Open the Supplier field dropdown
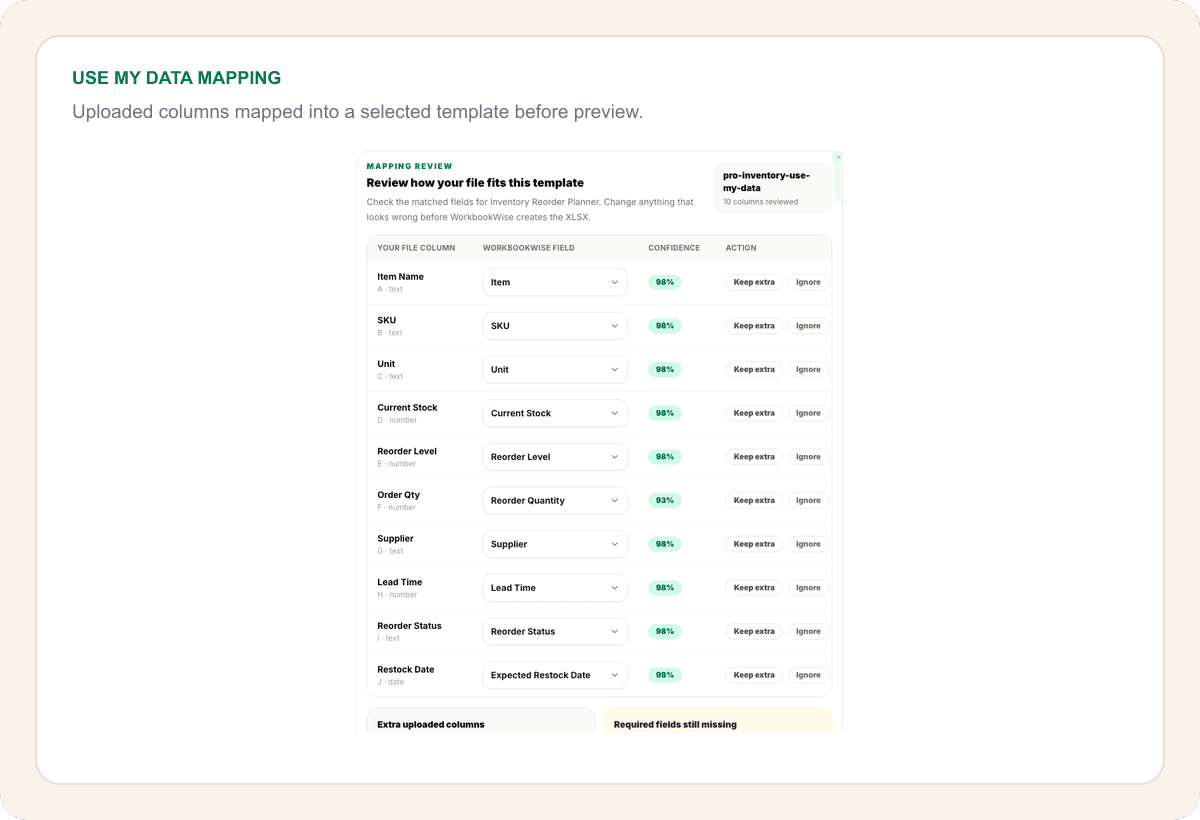The height and width of the screenshot is (820, 1200). pyautogui.click(x=555, y=544)
